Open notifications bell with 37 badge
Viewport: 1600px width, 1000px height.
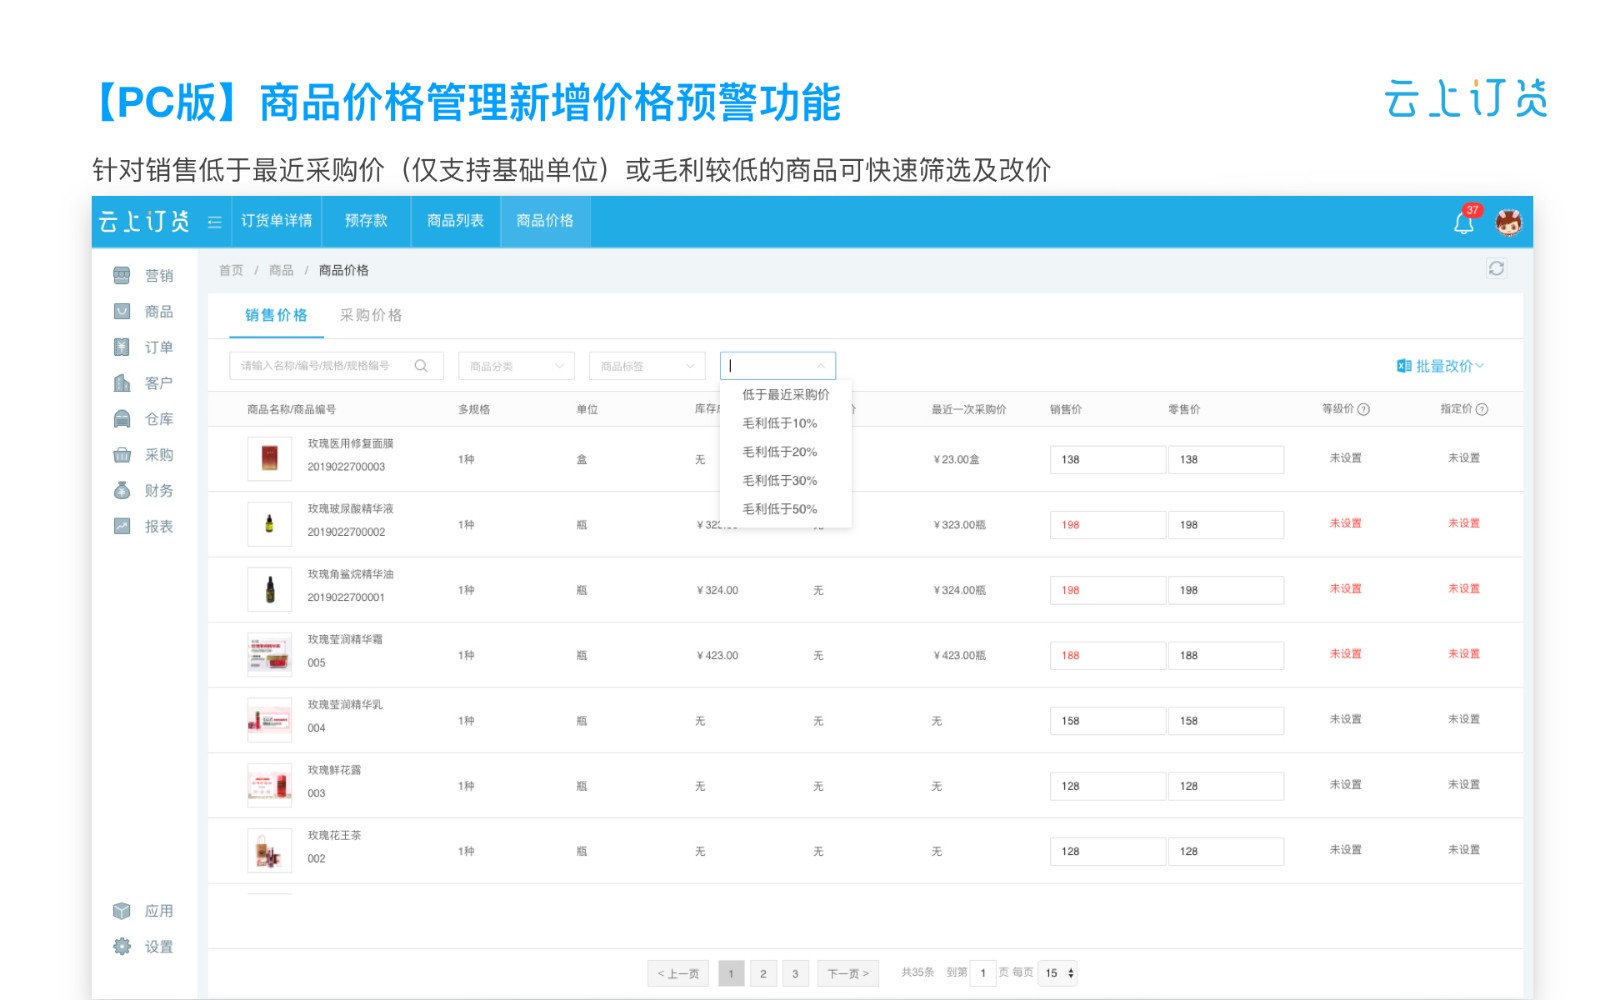[x=1464, y=222]
